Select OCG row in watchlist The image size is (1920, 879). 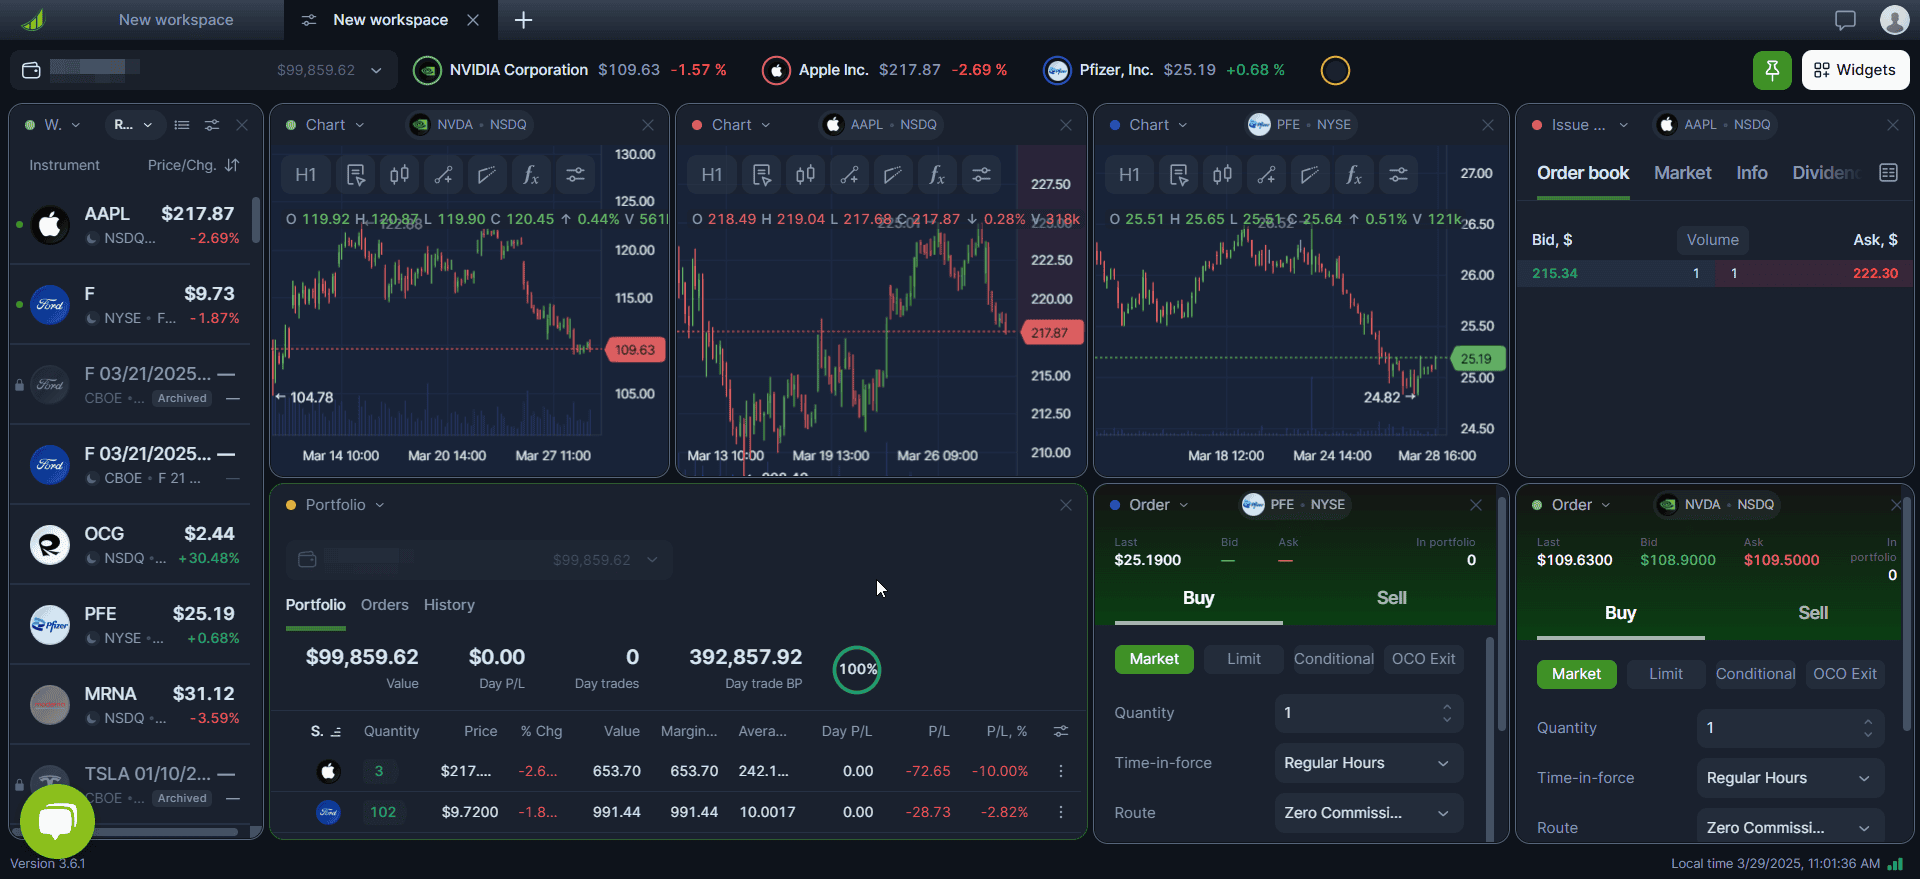coord(130,545)
